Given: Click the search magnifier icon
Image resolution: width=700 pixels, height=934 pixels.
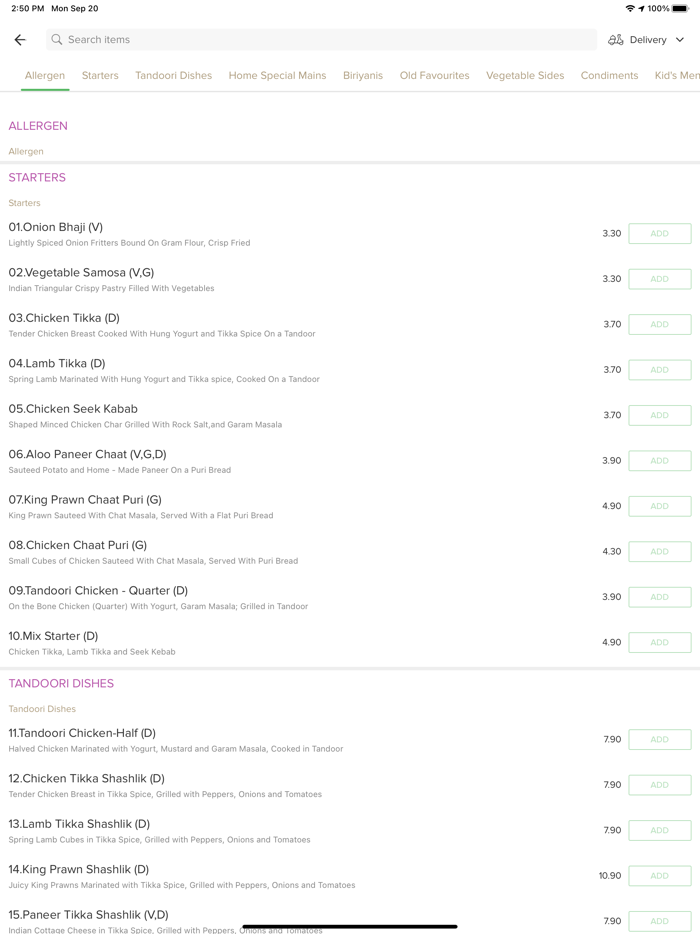Looking at the screenshot, I should point(57,40).
